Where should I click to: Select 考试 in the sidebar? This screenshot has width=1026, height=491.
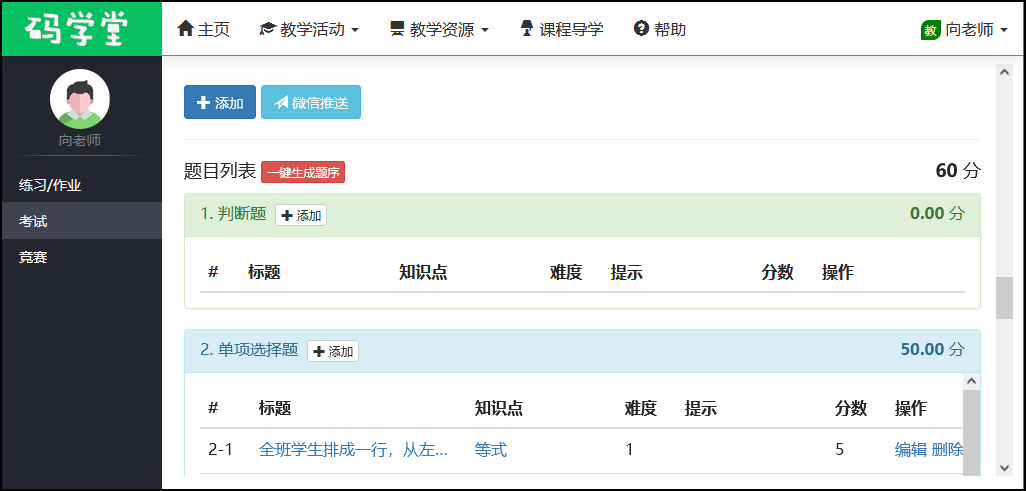81,221
